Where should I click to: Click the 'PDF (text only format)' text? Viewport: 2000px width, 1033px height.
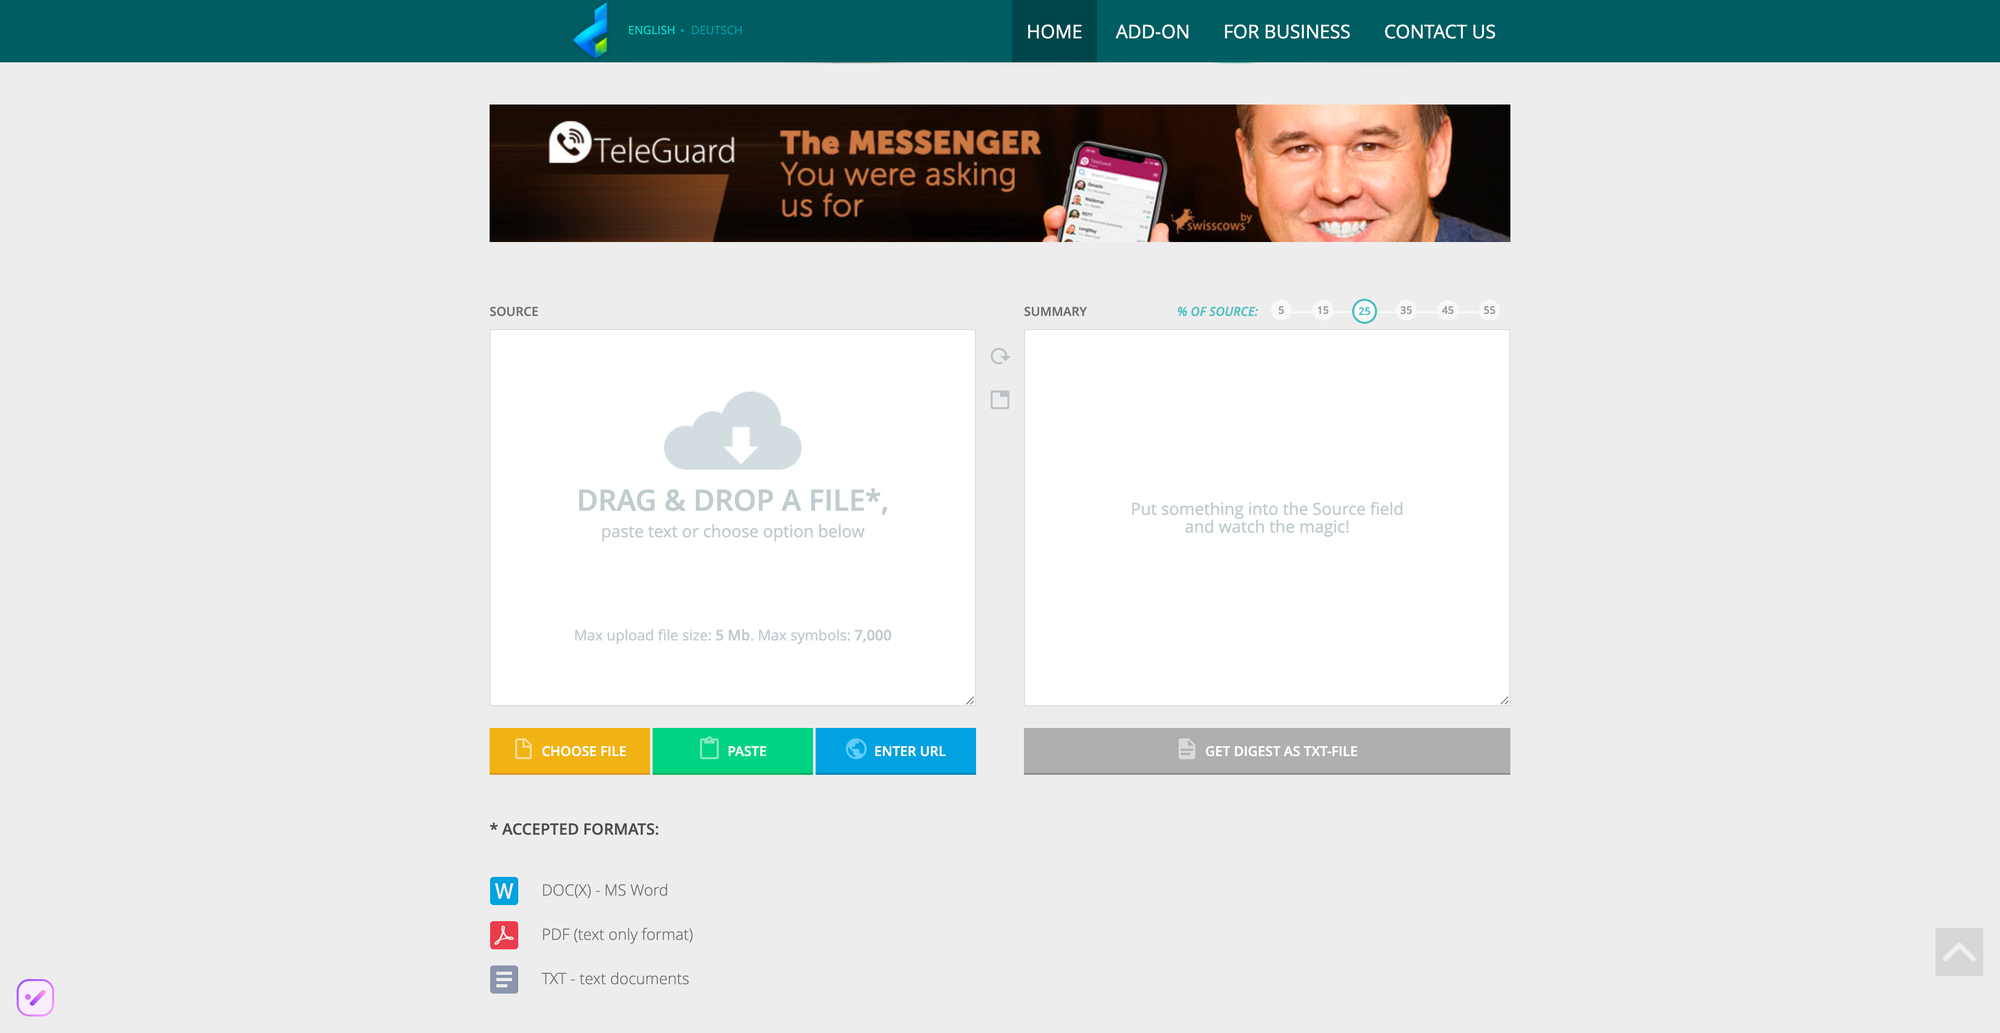[x=617, y=934]
